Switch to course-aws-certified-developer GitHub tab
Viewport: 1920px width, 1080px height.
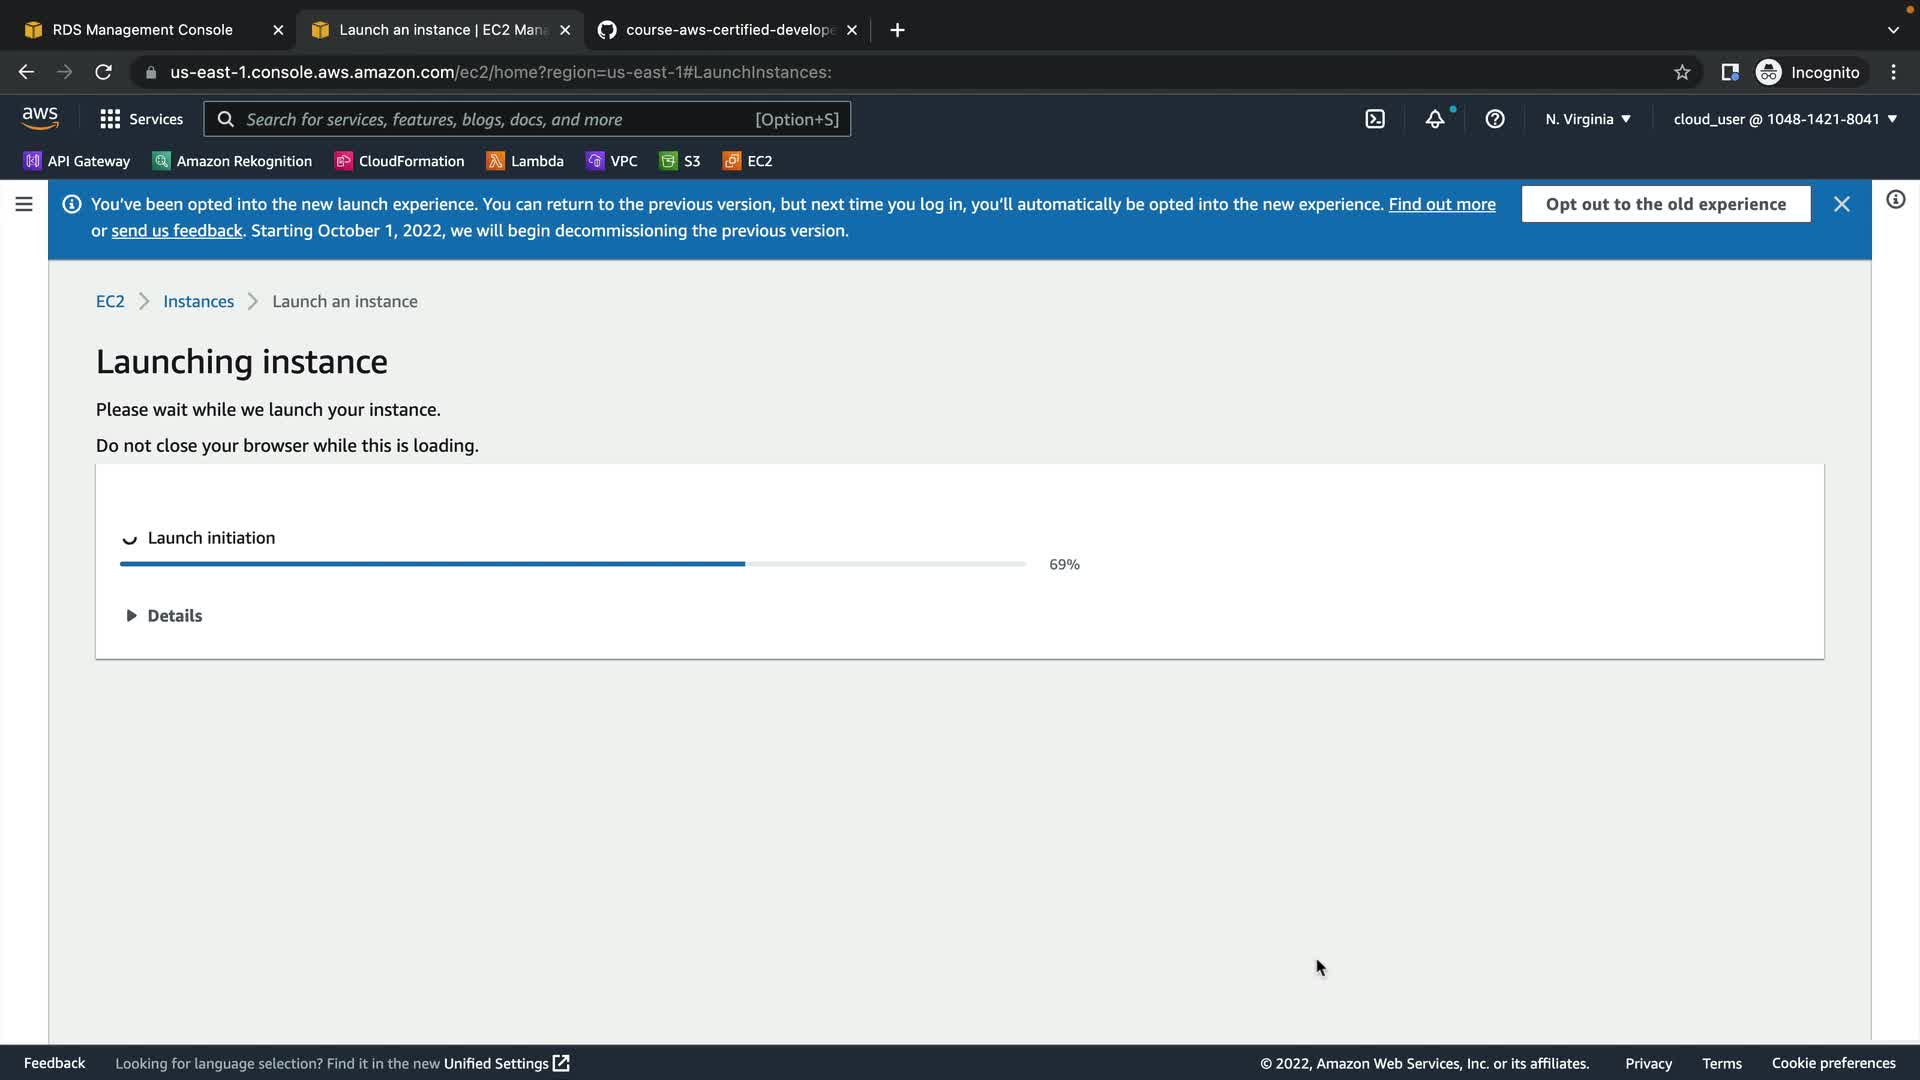(x=728, y=30)
